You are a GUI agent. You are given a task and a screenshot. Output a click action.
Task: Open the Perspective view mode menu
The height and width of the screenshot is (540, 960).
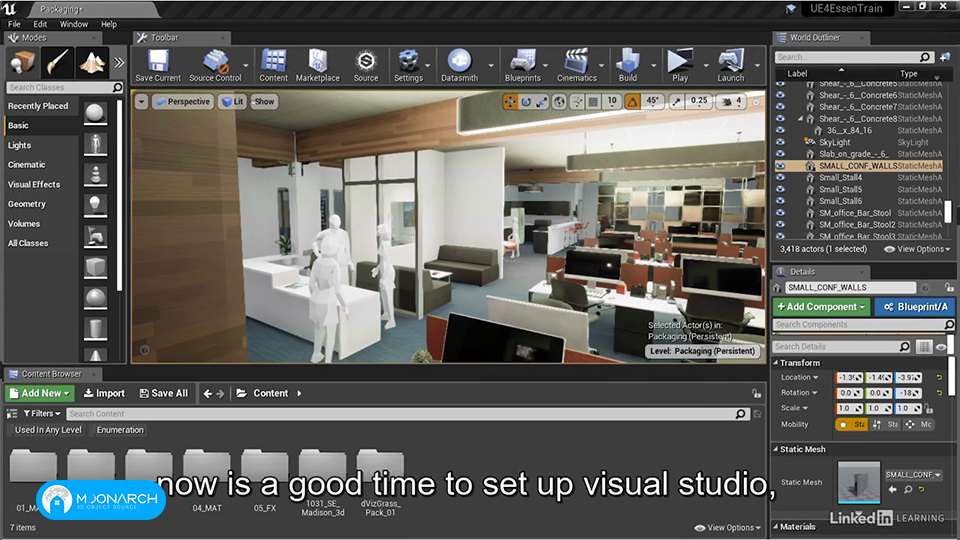pos(182,102)
